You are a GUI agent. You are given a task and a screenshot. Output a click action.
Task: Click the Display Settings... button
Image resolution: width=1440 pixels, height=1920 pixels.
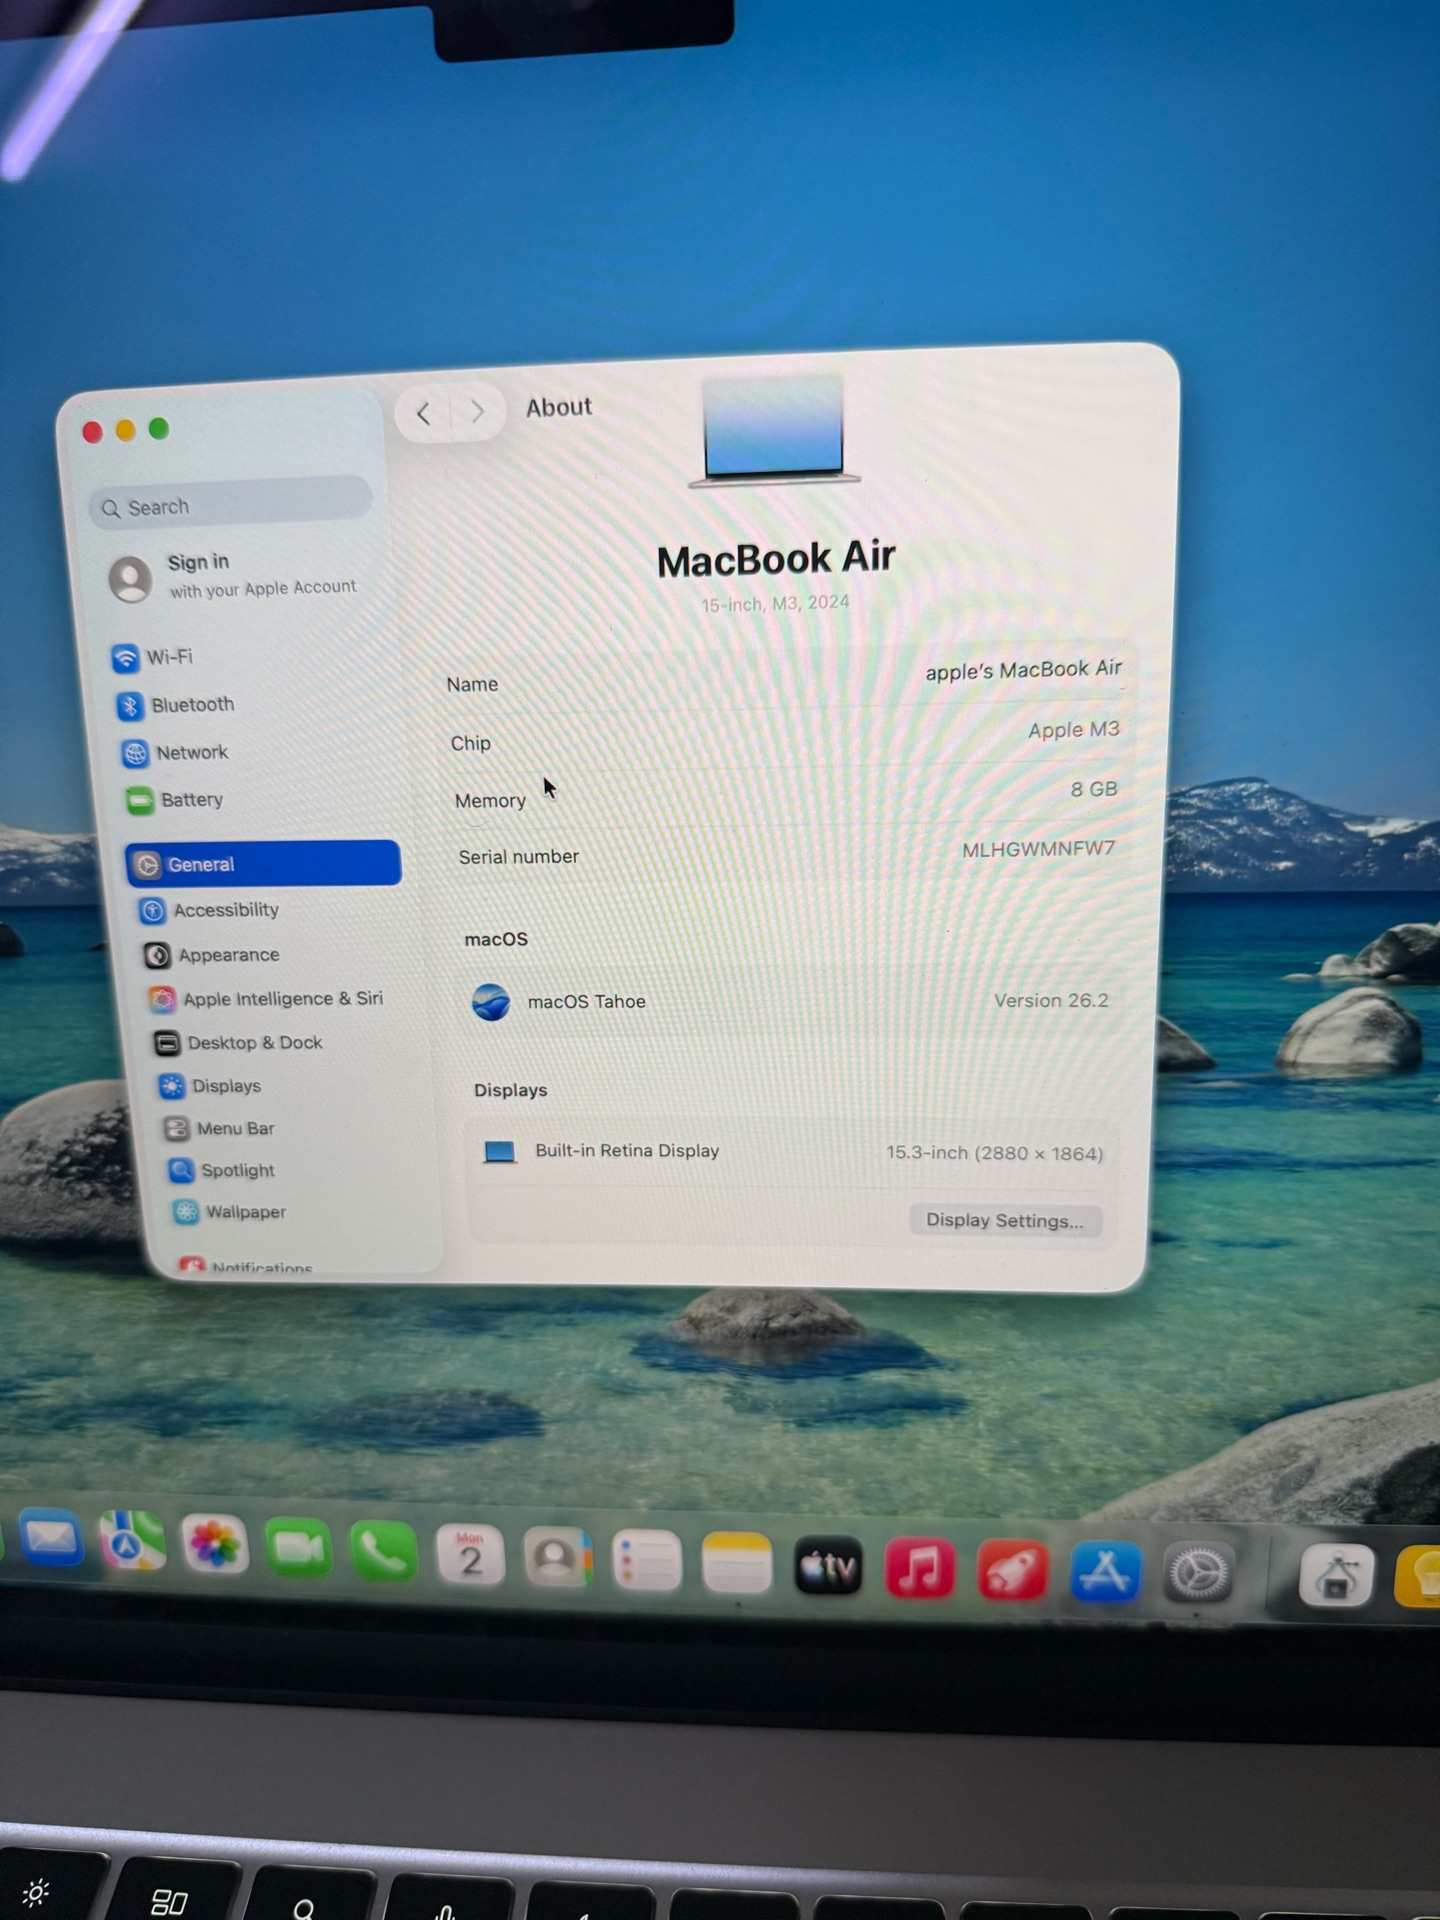[x=1004, y=1220]
